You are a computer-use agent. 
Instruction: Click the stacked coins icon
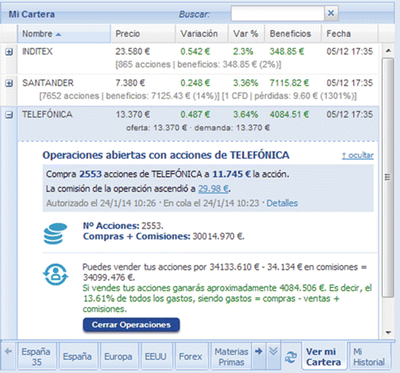click(x=55, y=234)
